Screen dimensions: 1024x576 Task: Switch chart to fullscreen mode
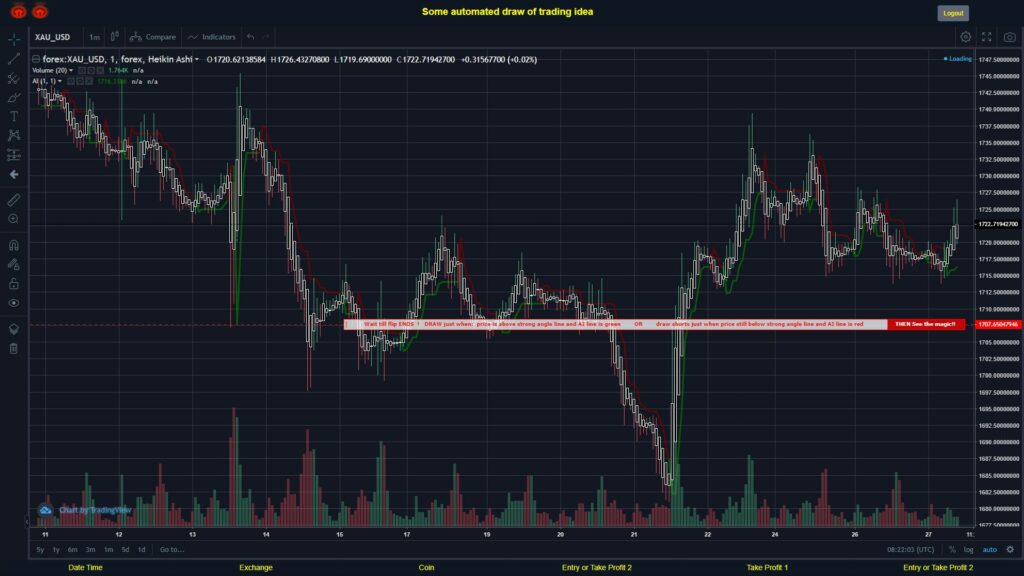tap(987, 37)
